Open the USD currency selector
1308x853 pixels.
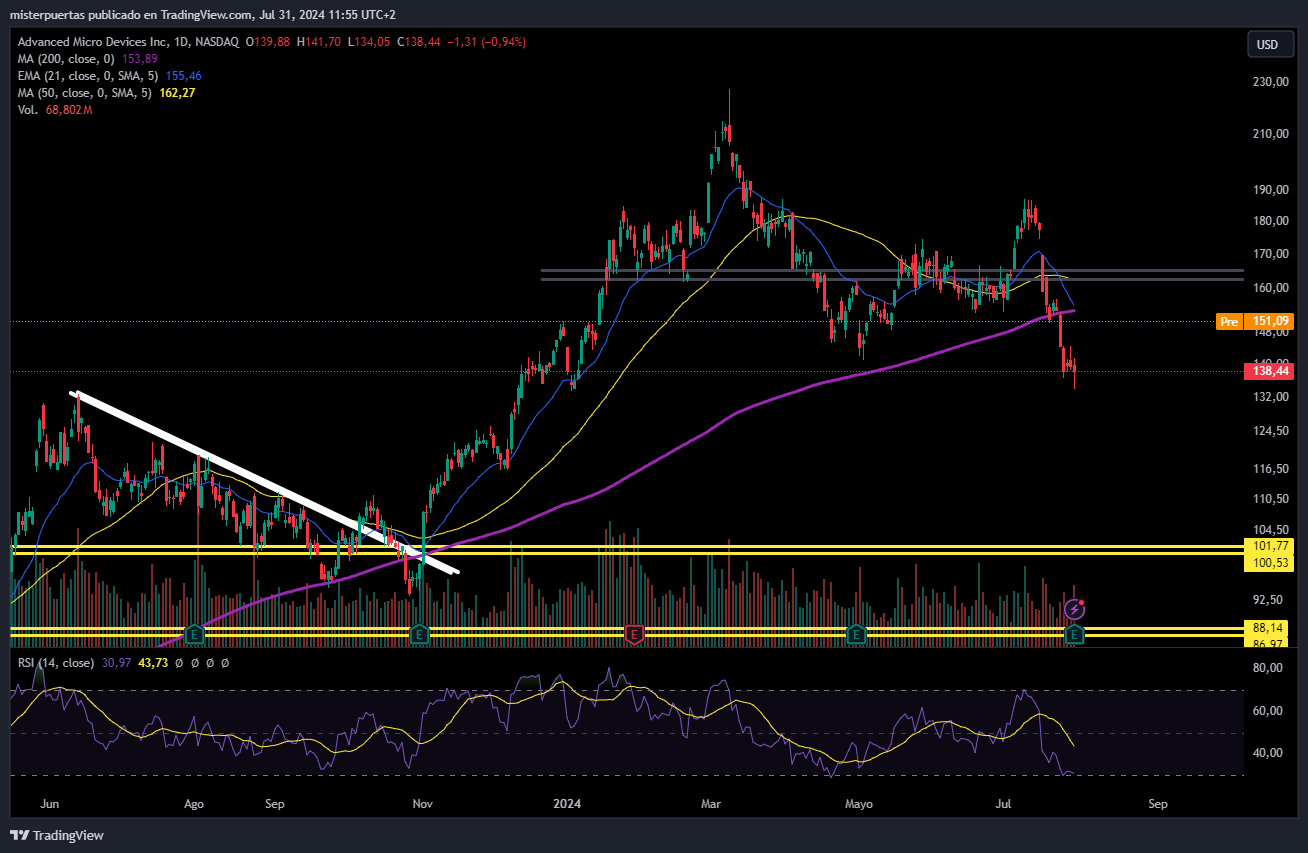click(x=1267, y=44)
